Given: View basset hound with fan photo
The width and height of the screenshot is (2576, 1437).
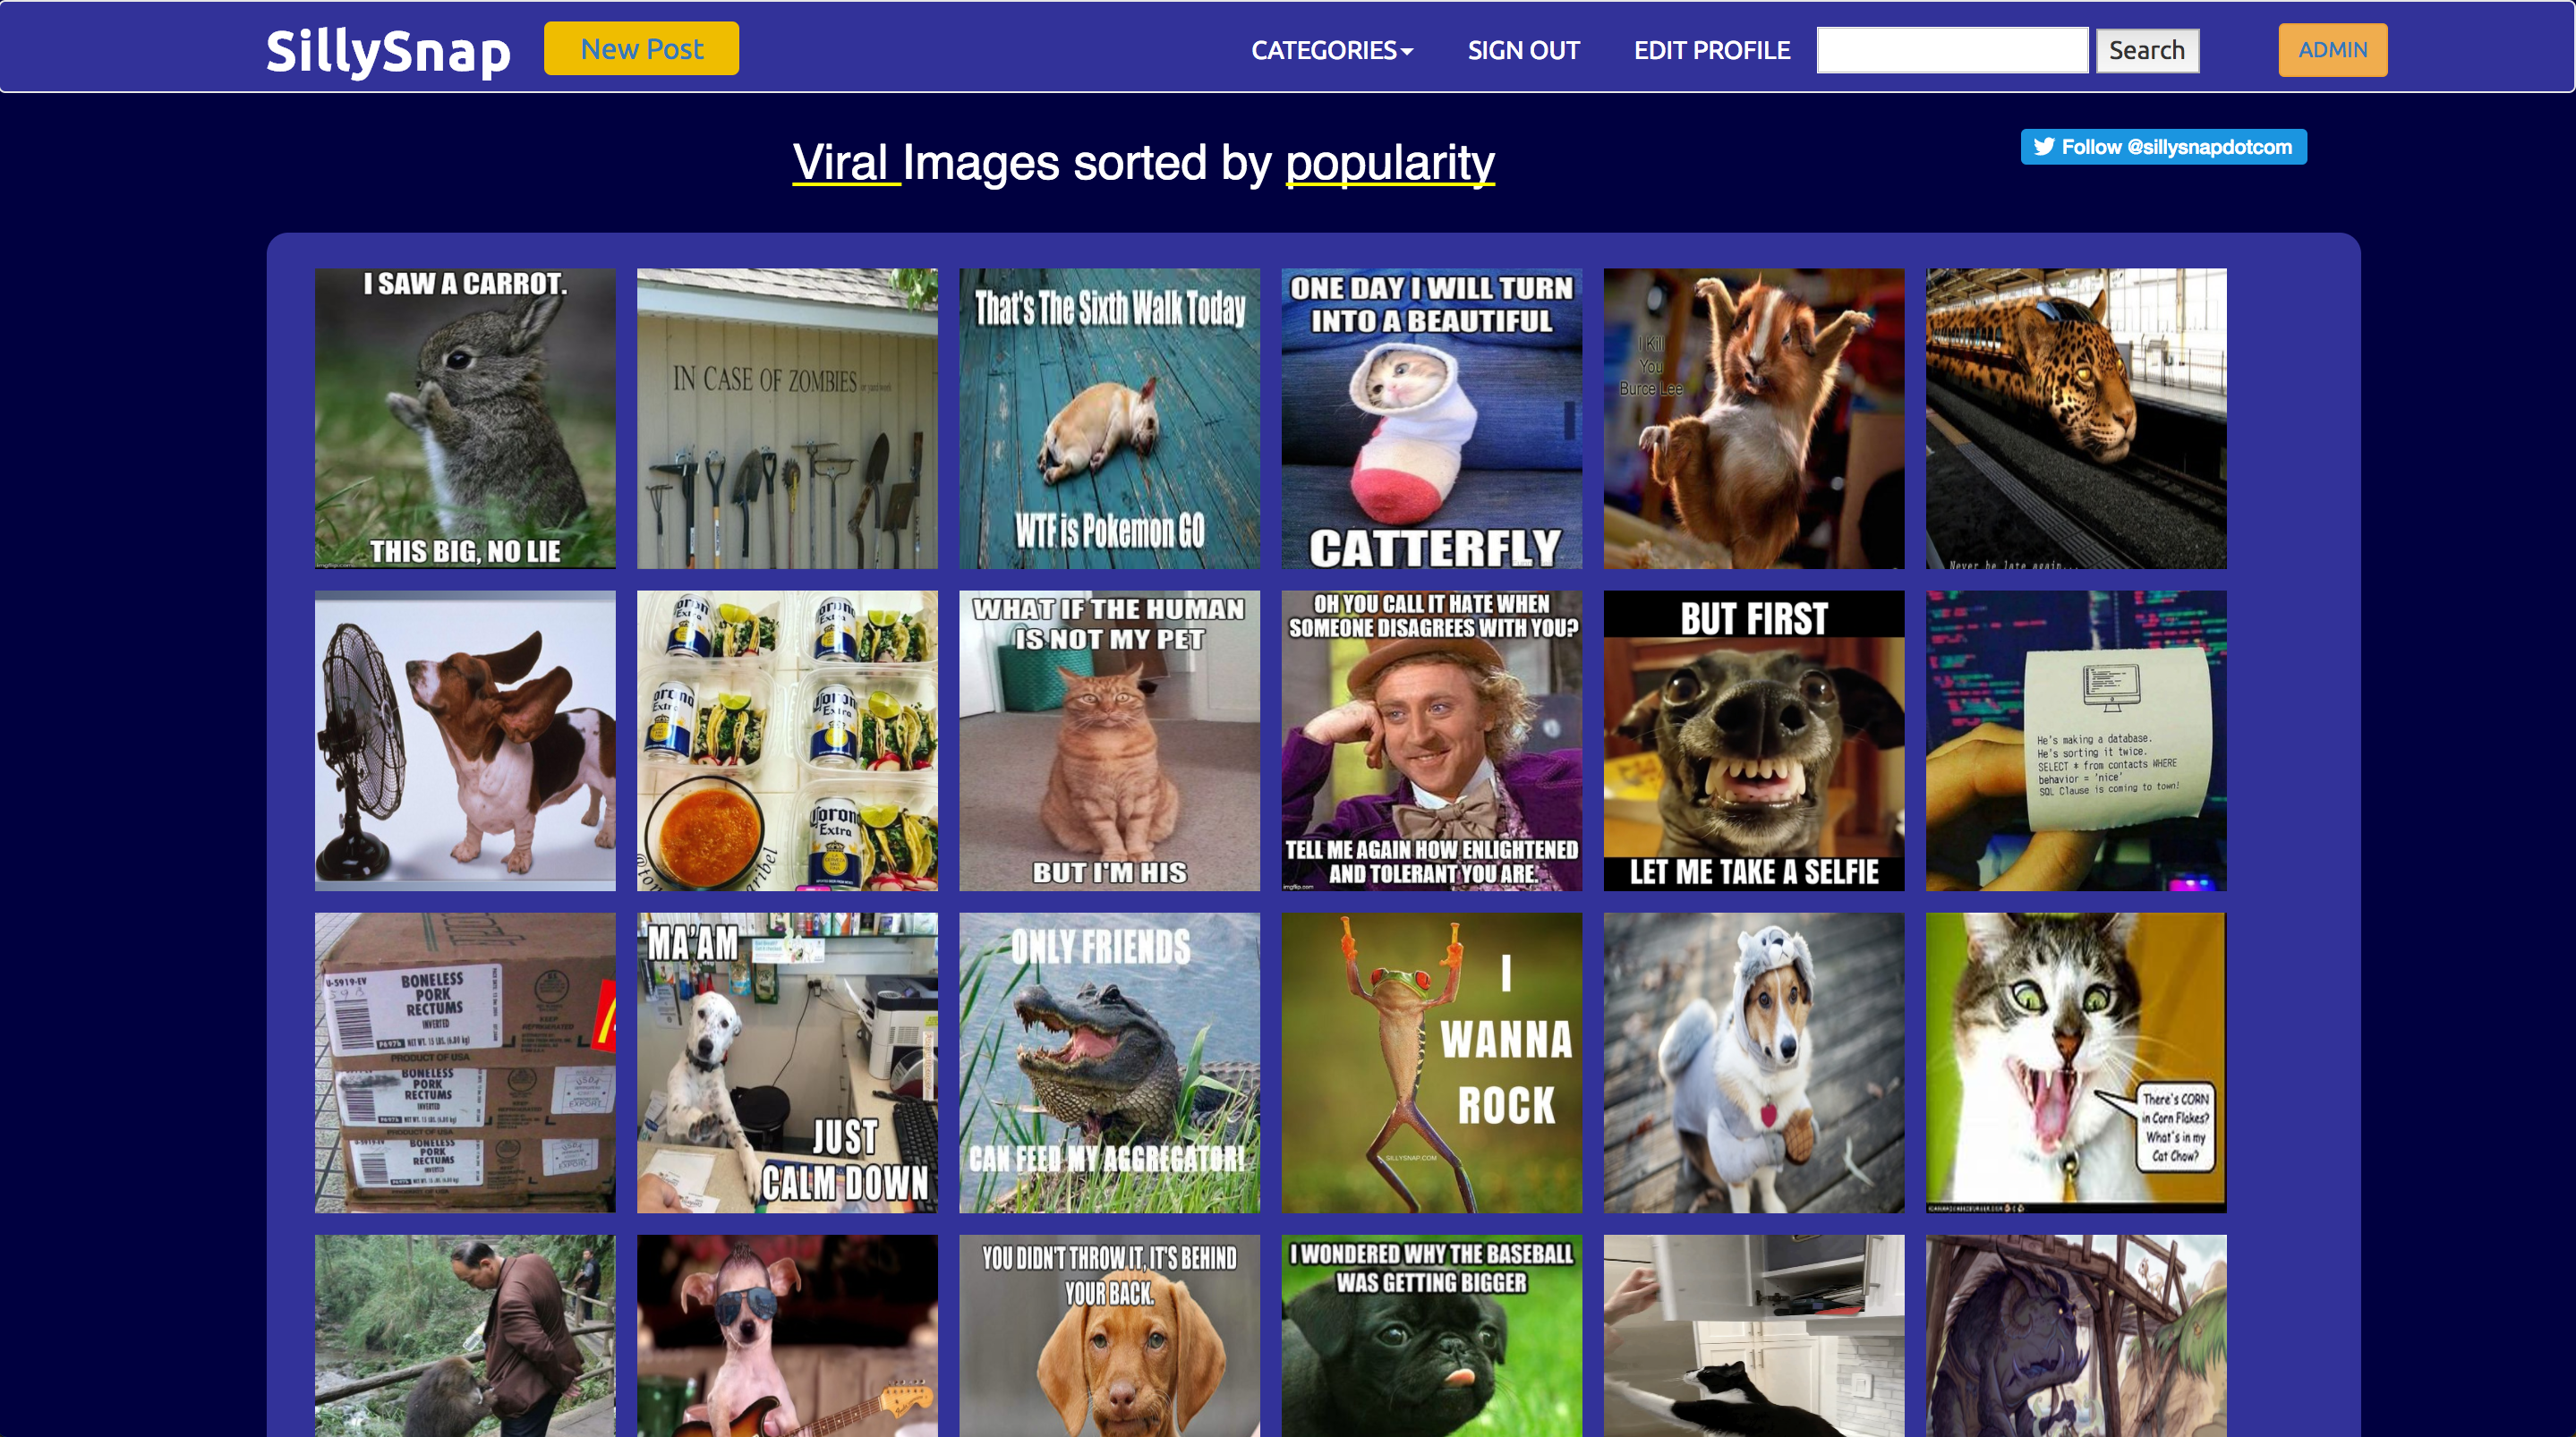Looking at the screenshot, I should [465, 740].
